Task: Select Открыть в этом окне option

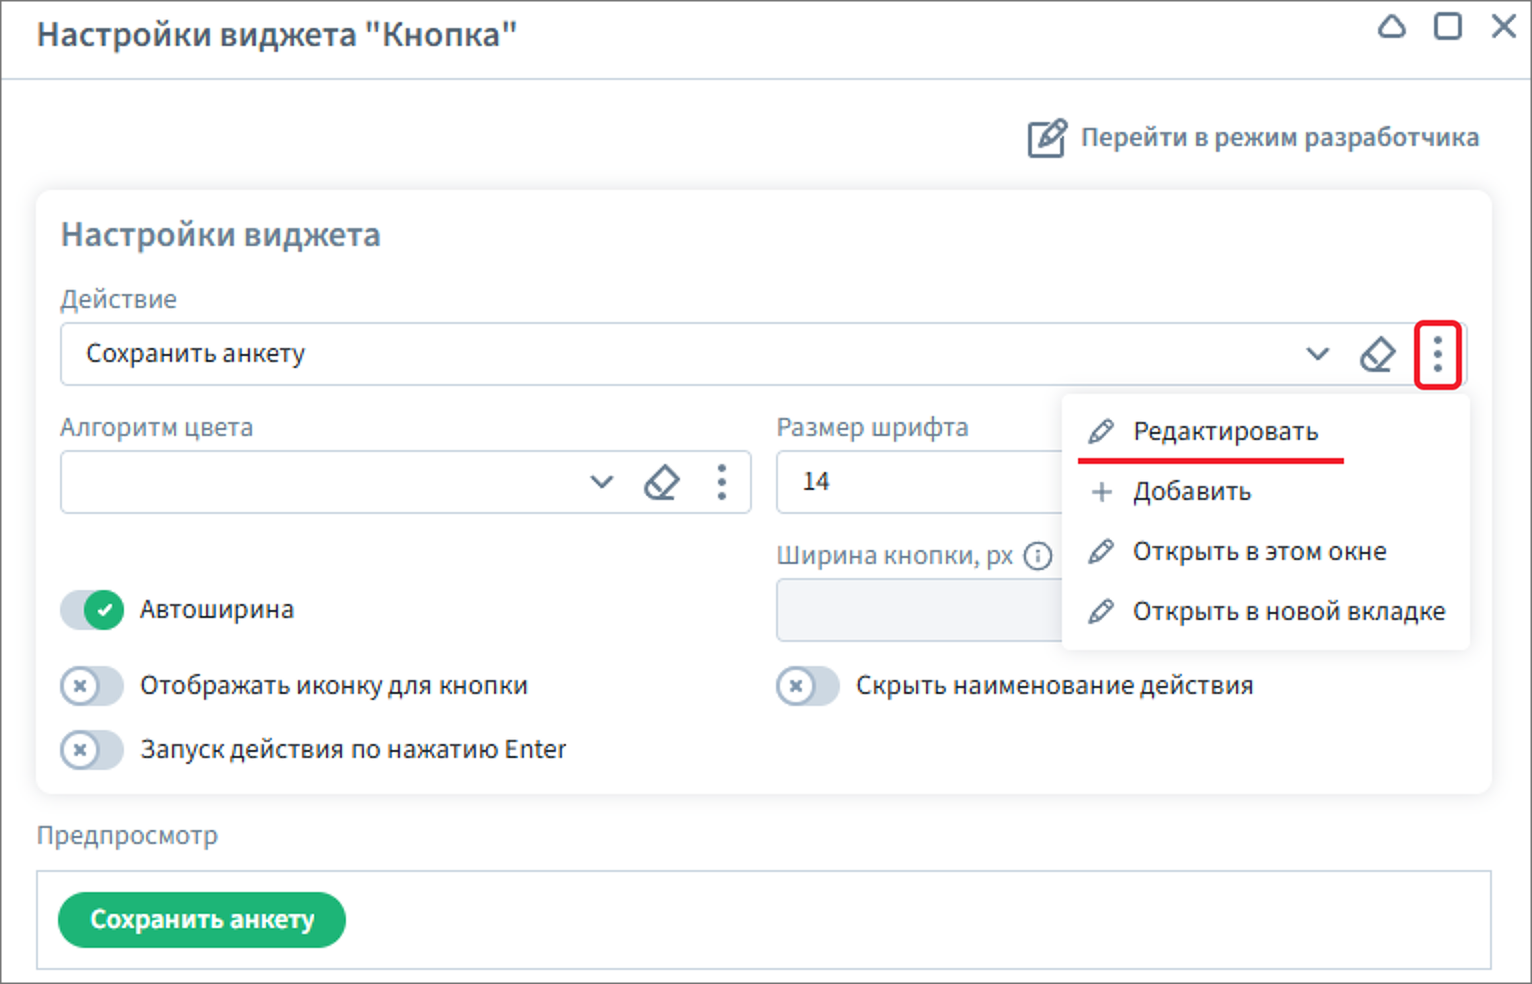Action: point(1258,552)
